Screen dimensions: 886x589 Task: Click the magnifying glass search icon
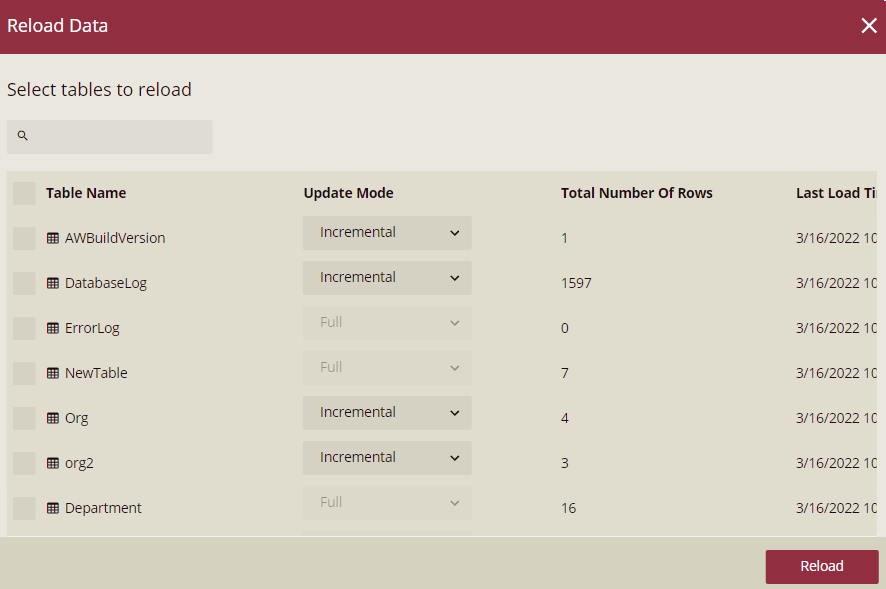click(22, 135)
